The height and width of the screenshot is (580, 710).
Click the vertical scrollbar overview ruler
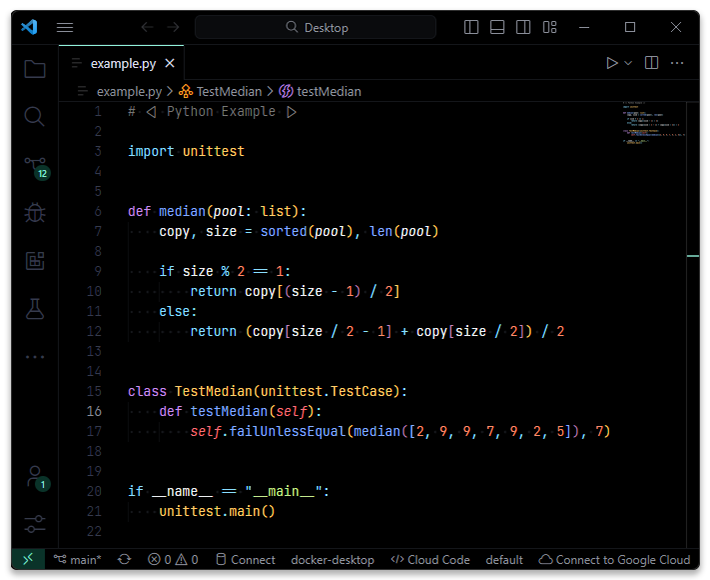point(693,324)
